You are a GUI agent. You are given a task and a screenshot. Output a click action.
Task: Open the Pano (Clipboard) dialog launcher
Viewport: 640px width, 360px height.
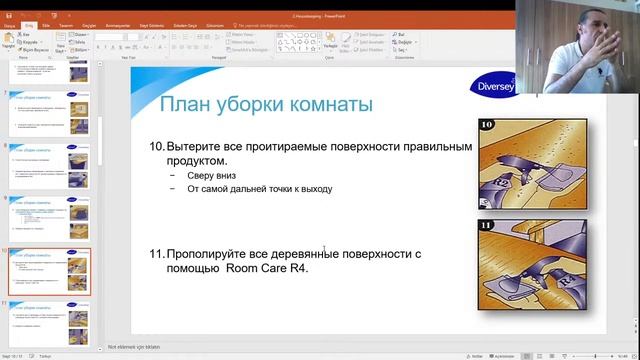50,58
